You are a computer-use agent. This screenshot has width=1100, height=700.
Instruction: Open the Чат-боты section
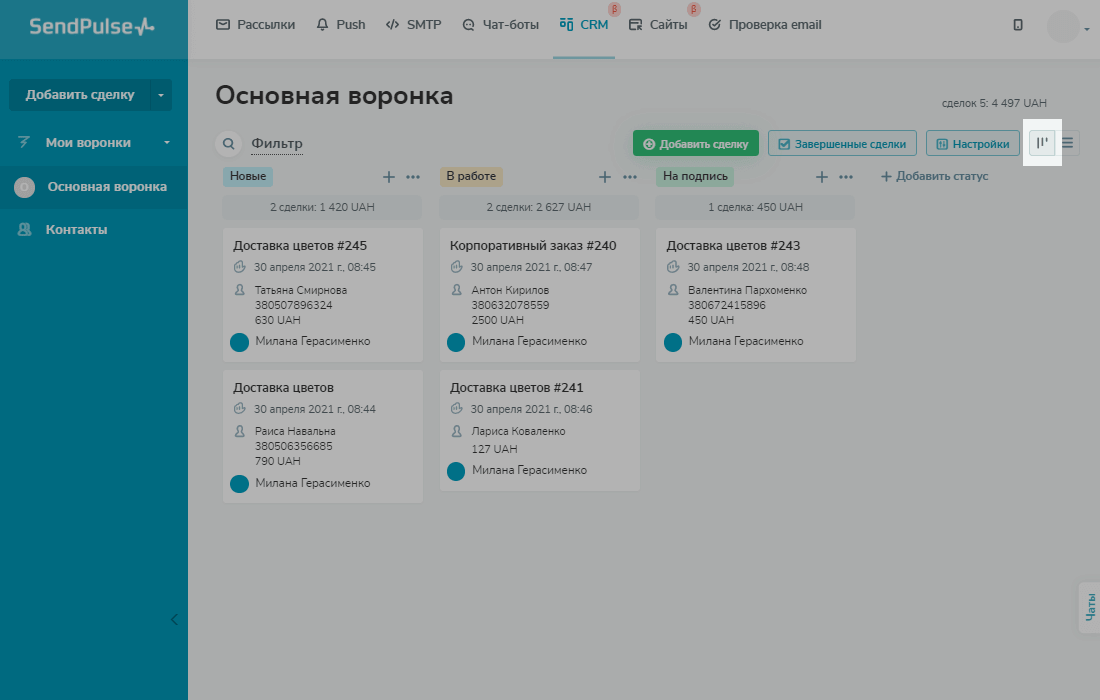(x=500, y=24)
